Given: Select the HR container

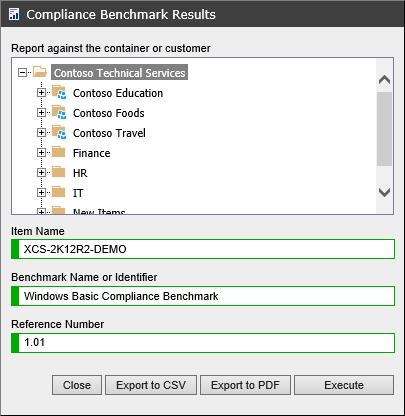Looking at the screenshot, I should pyautogui.click(x=80, y=173).
